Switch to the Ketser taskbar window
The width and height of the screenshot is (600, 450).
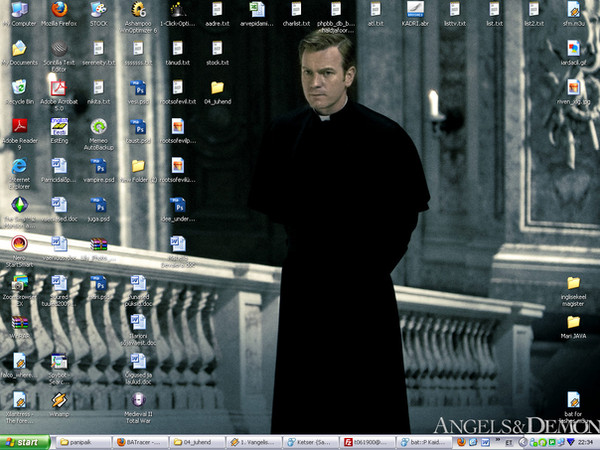pyautogui.click(x=311, y=442)
